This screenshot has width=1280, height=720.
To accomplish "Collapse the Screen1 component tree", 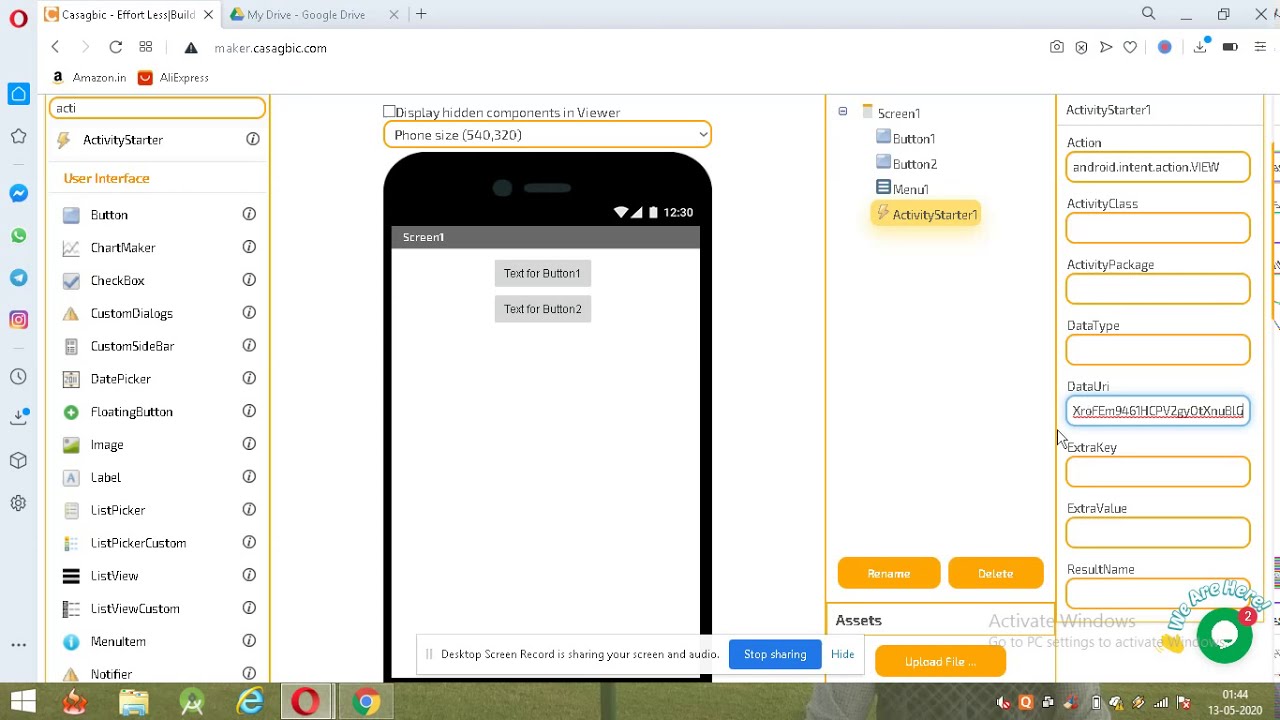I will [x=843, y=112].
